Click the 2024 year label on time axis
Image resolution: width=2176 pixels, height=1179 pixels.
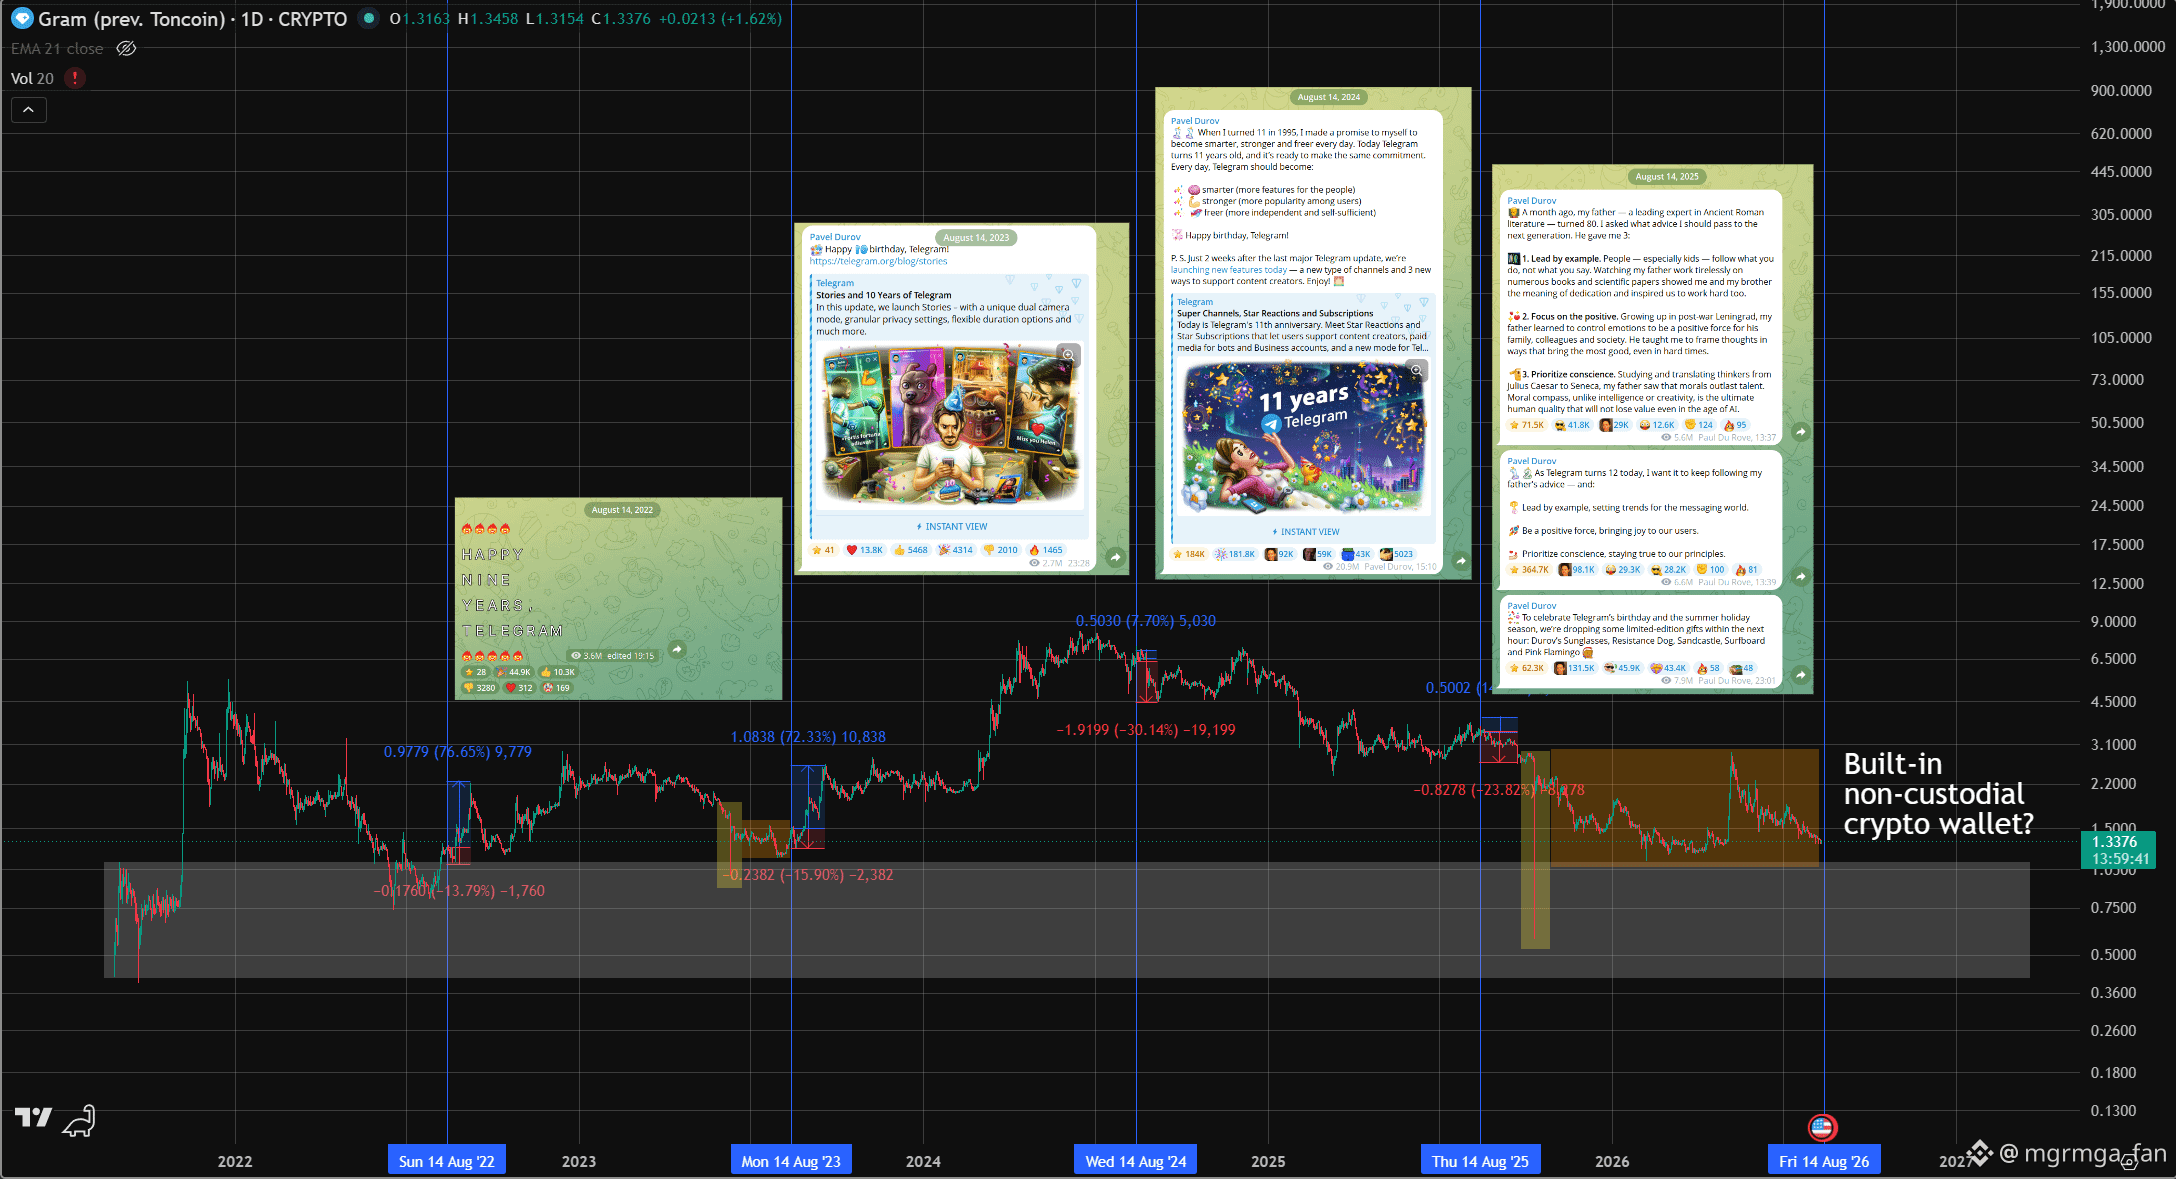pyautogui.click(x=923, y=1162)
